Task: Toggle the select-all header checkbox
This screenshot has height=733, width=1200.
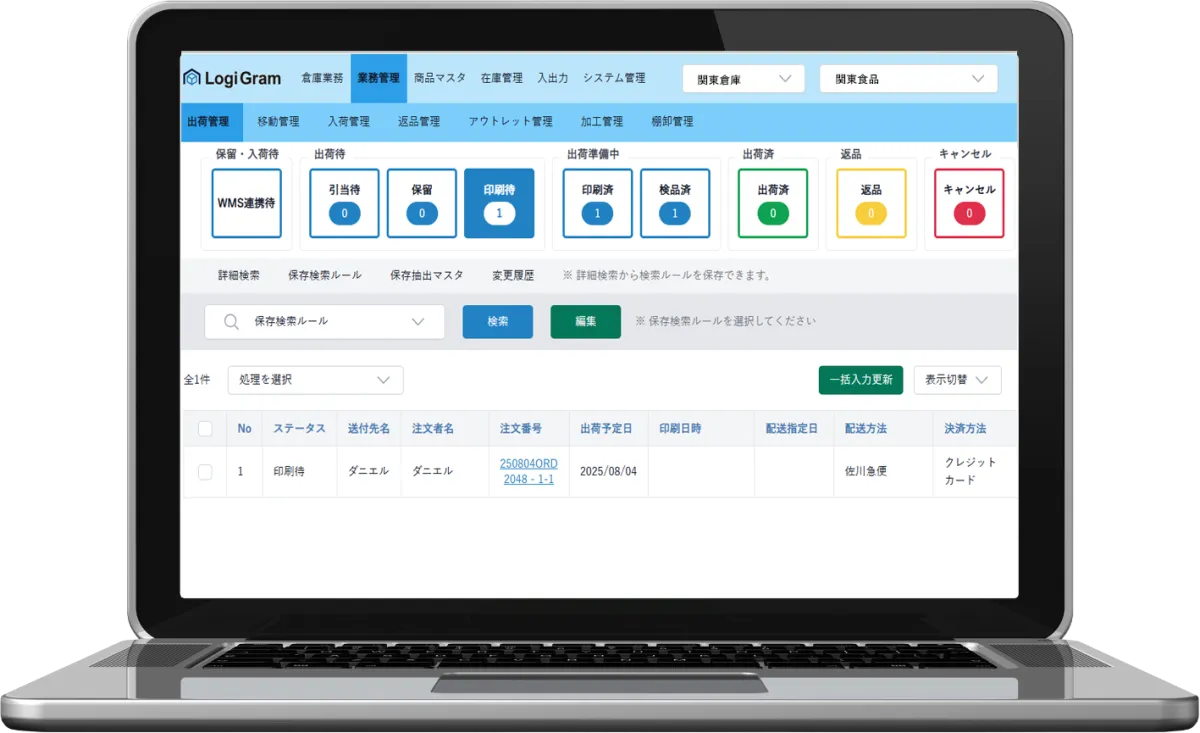Action: [205, 429]
